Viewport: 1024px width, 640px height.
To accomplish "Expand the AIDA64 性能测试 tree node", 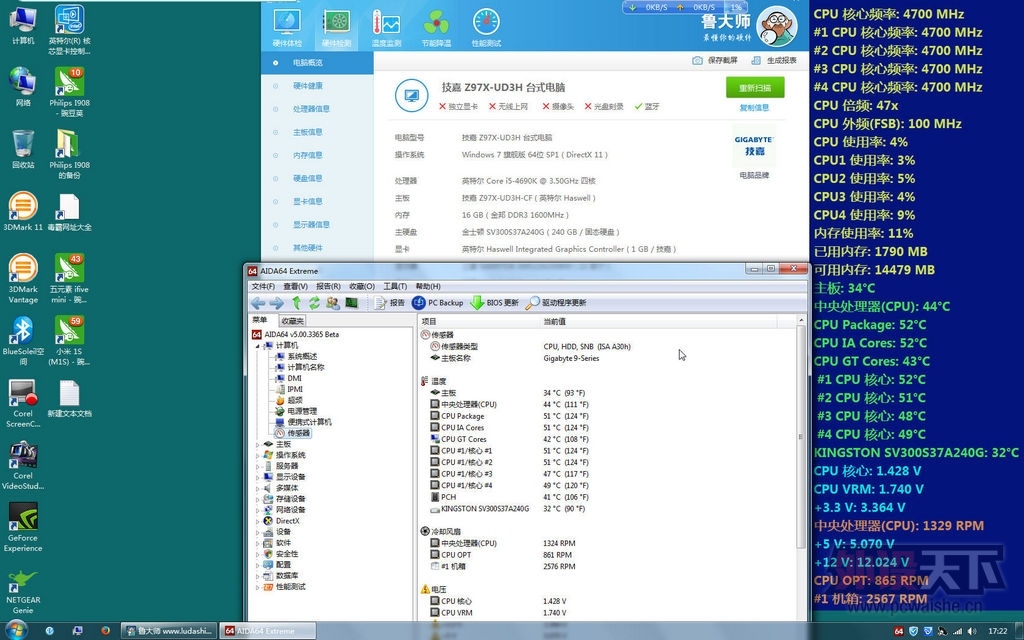I will point(257,587).
